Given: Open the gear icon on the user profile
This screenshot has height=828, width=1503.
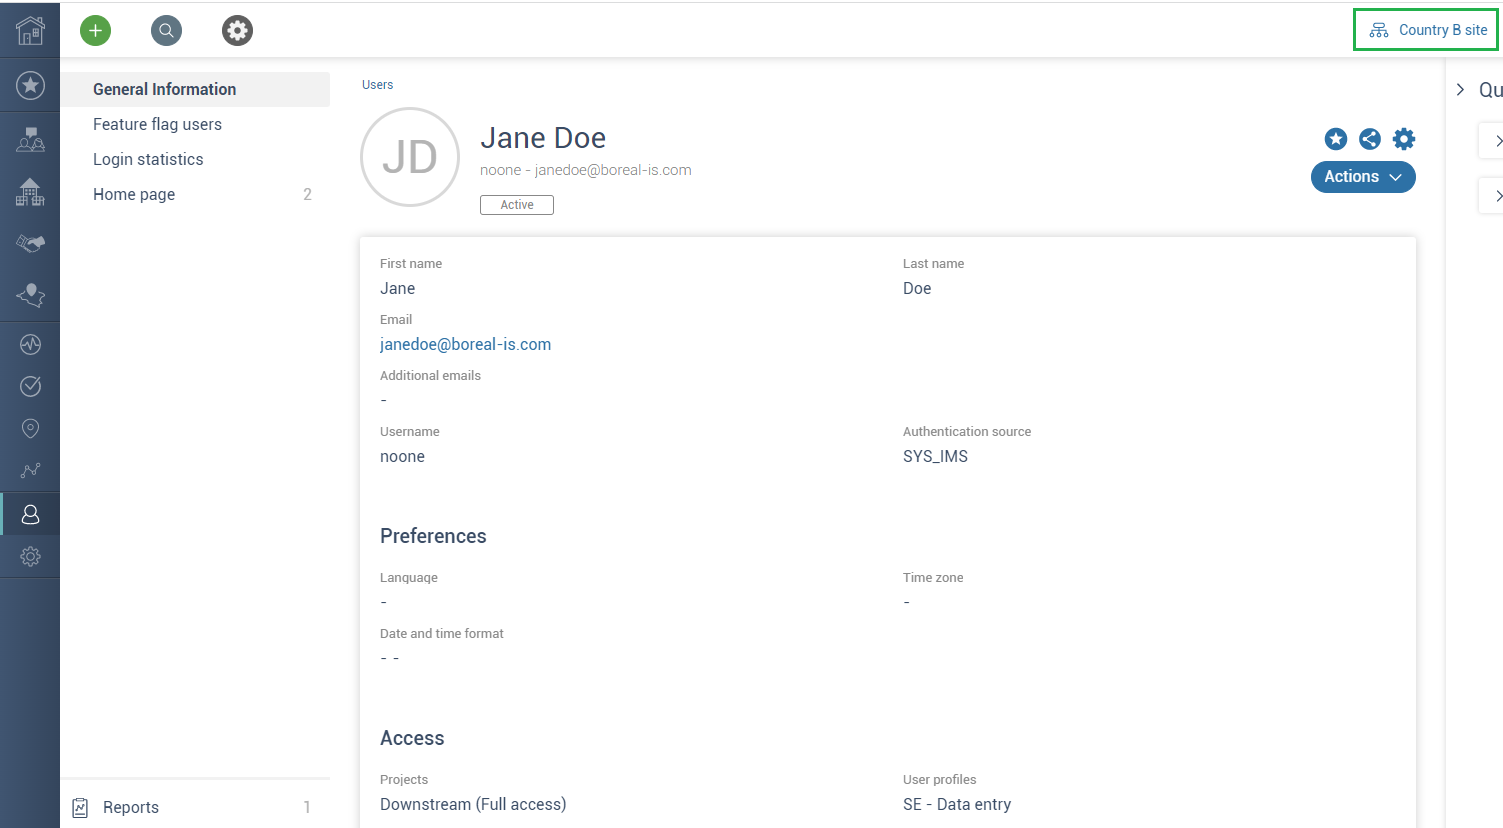Looking at the screenshot, I should (1403, 139).
